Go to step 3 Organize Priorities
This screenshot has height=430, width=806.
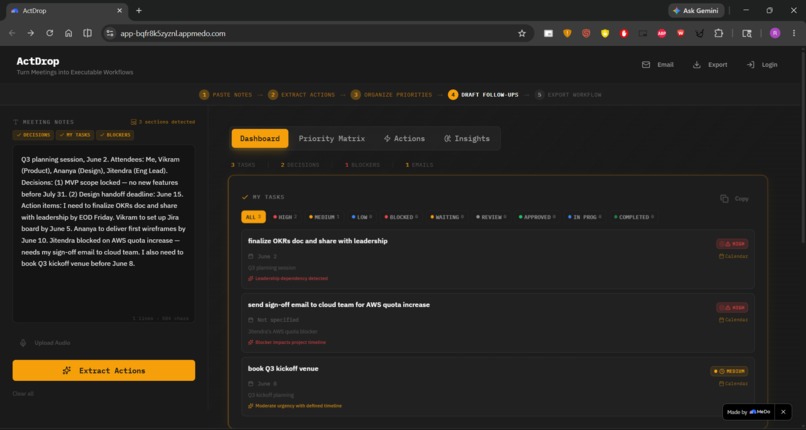point(391,95)
